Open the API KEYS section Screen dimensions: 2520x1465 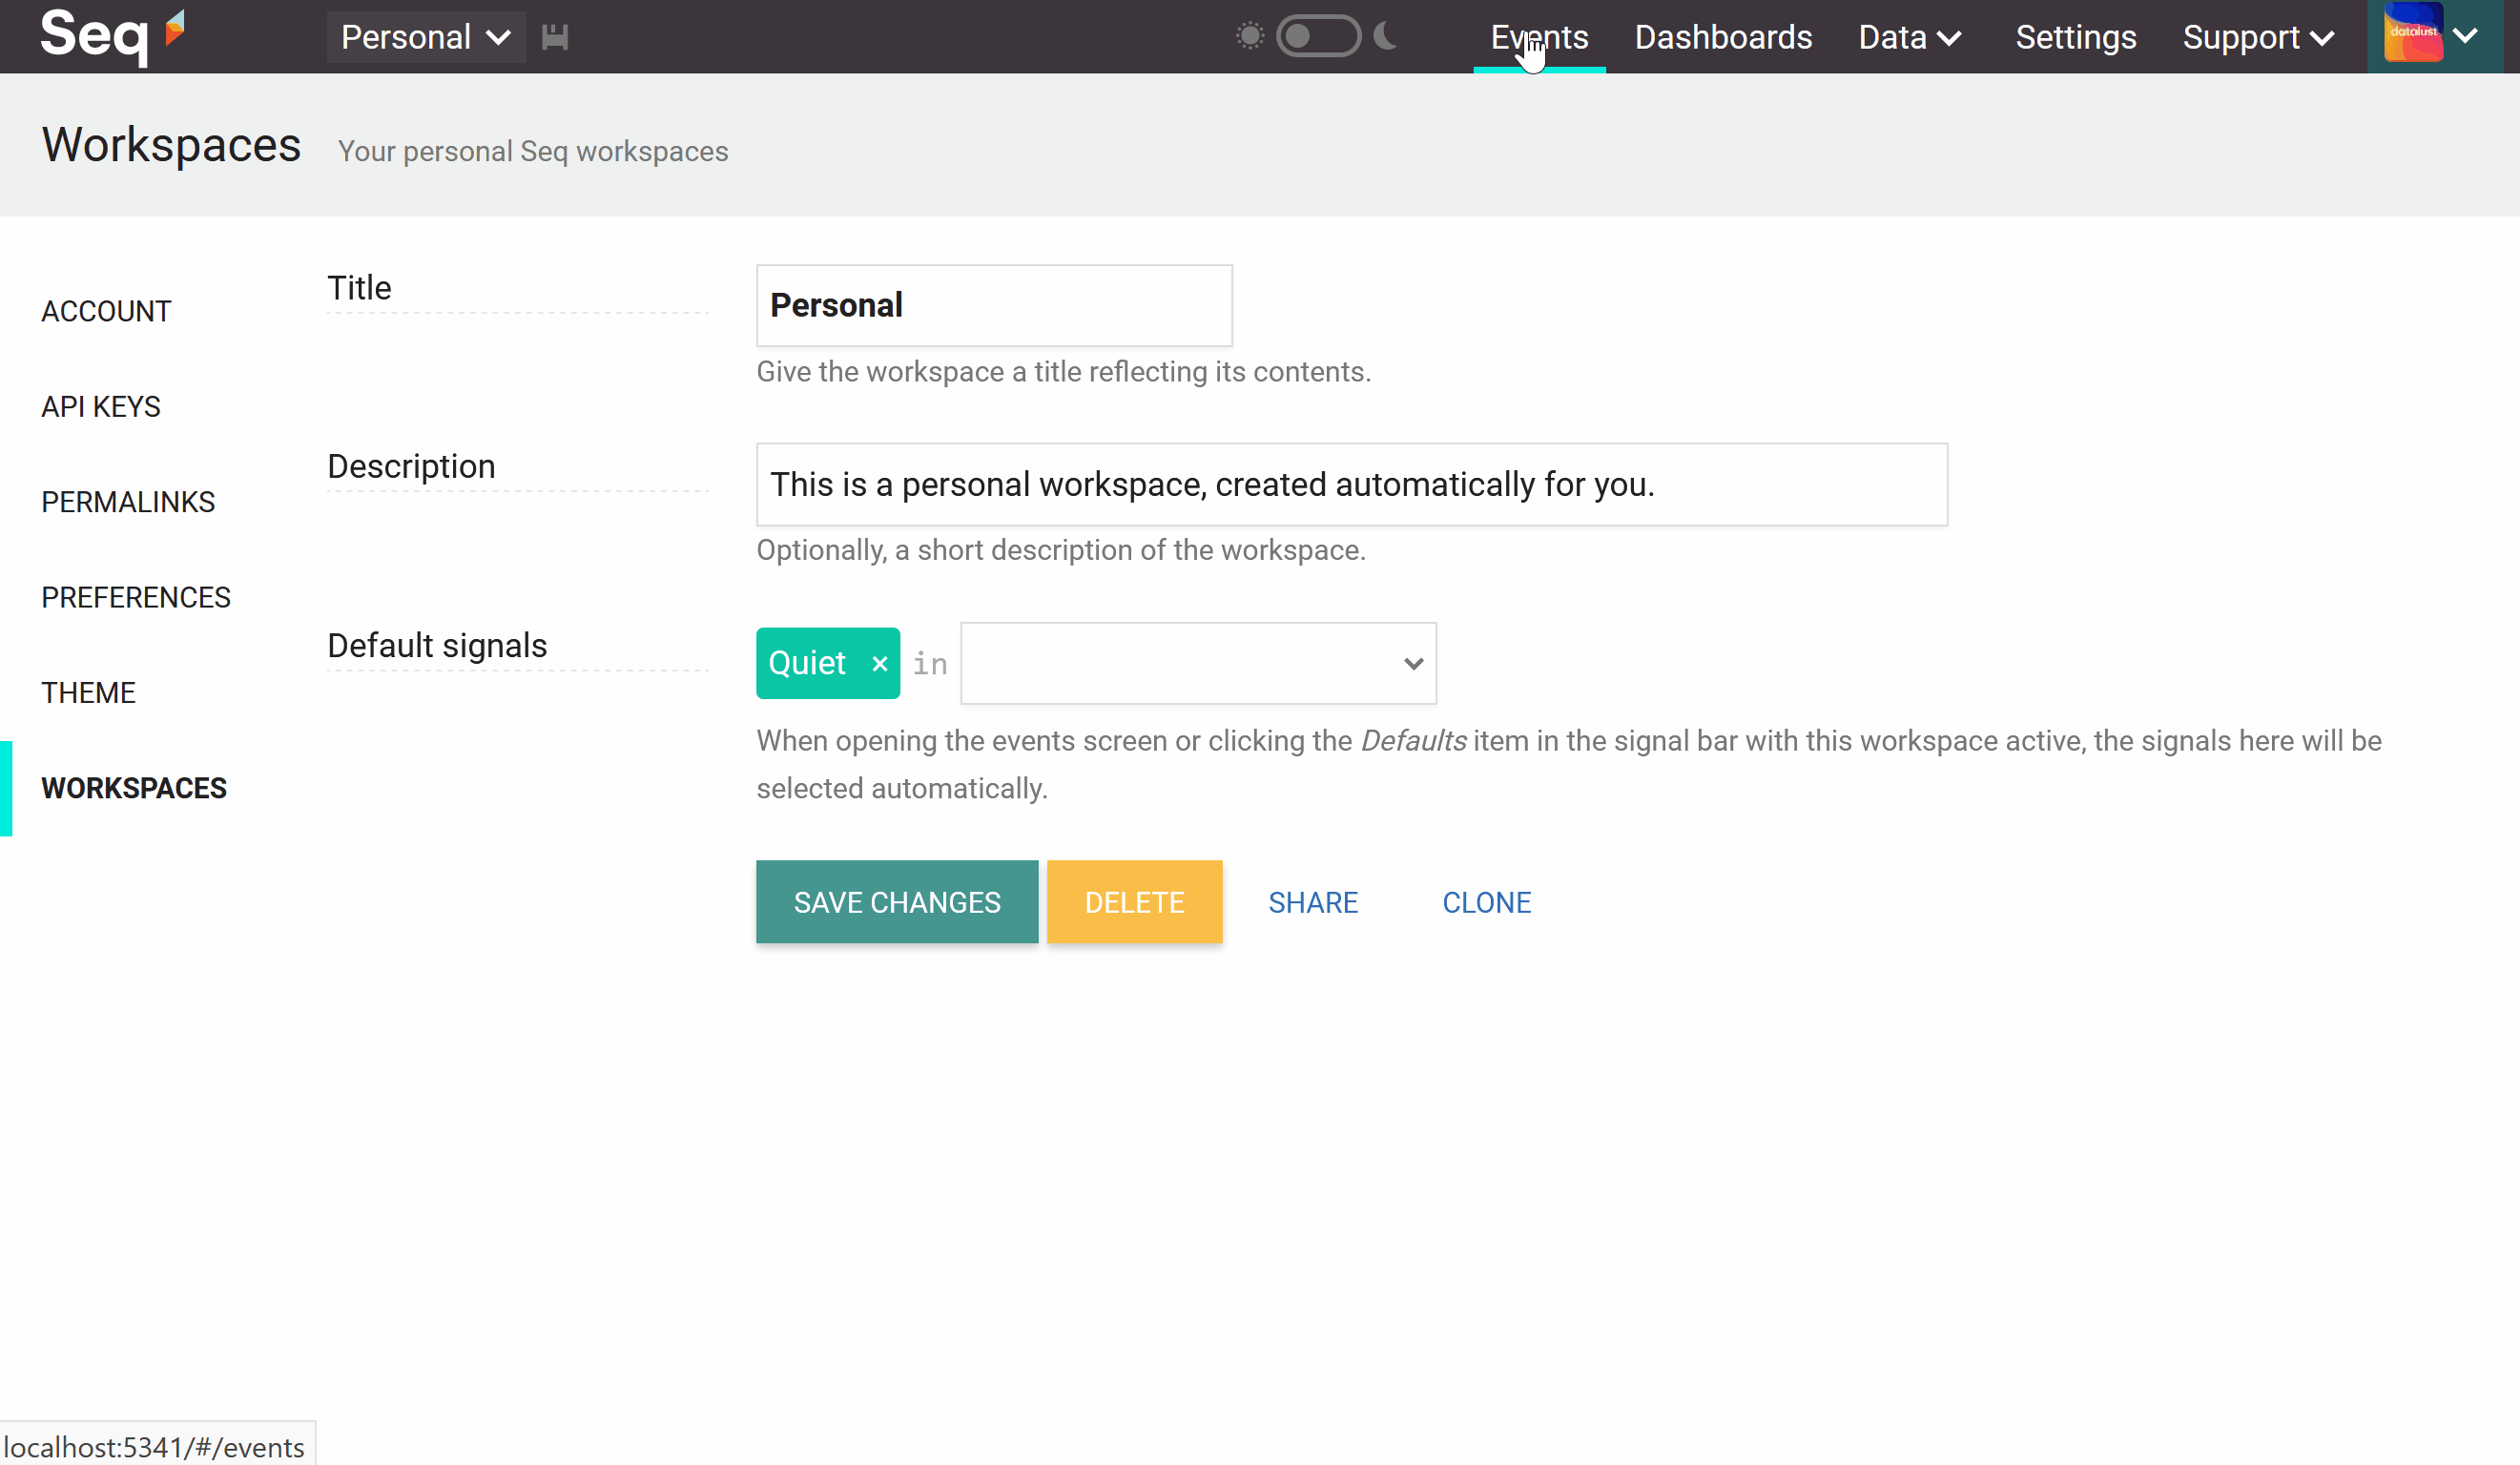[x=101, y=406]
